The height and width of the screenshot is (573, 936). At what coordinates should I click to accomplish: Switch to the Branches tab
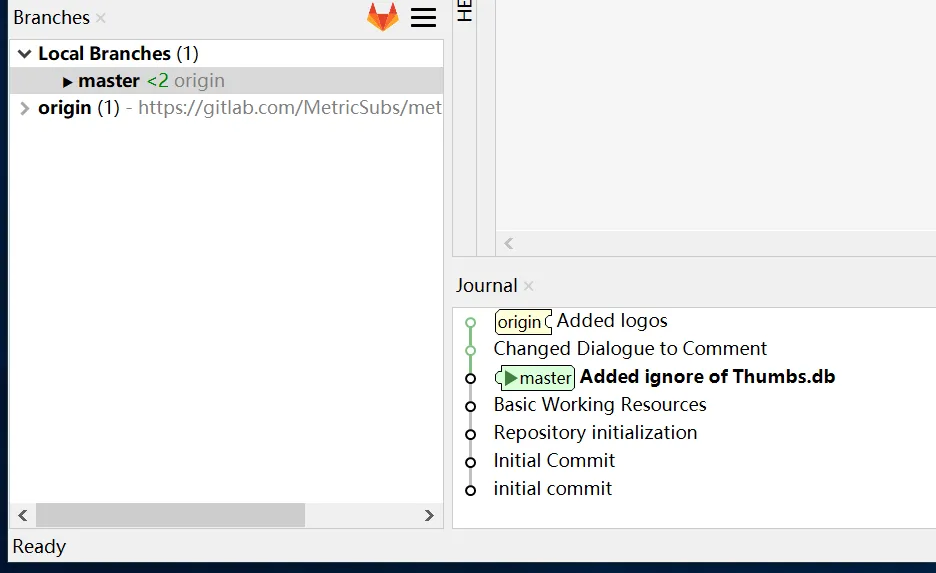point(51,18)
